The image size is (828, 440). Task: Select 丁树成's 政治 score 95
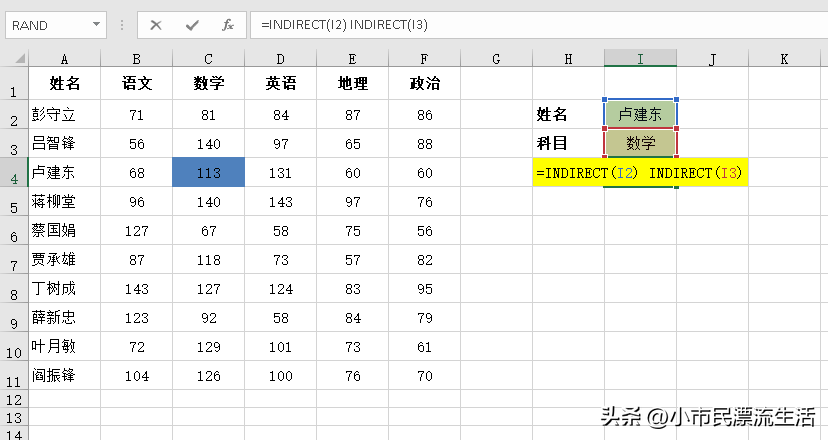[x=425, y=288]
